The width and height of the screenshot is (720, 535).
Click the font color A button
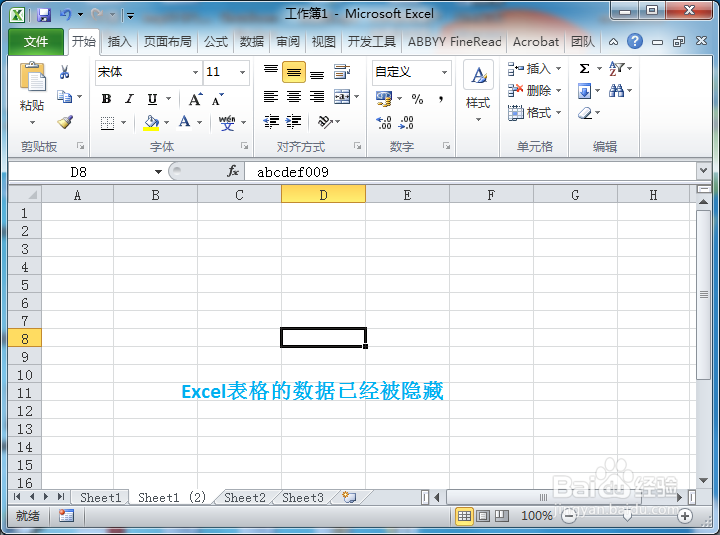(x=185, y=123)
